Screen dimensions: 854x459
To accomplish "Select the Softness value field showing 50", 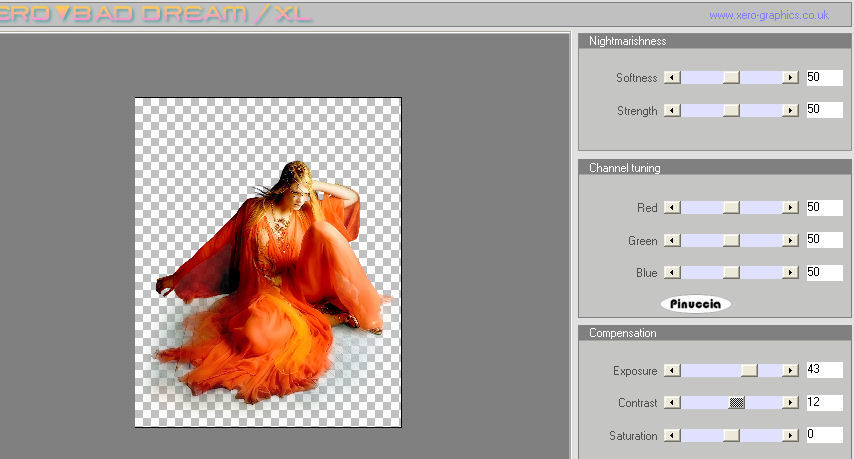I will (x=825, y=77).
